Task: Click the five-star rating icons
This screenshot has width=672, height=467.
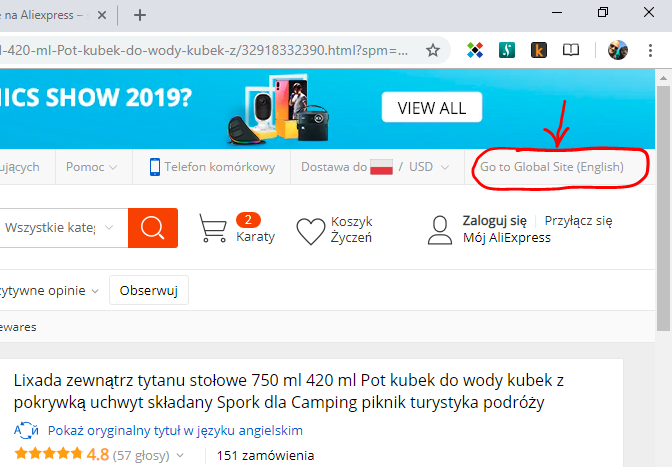Action: (x=48, y=454)
